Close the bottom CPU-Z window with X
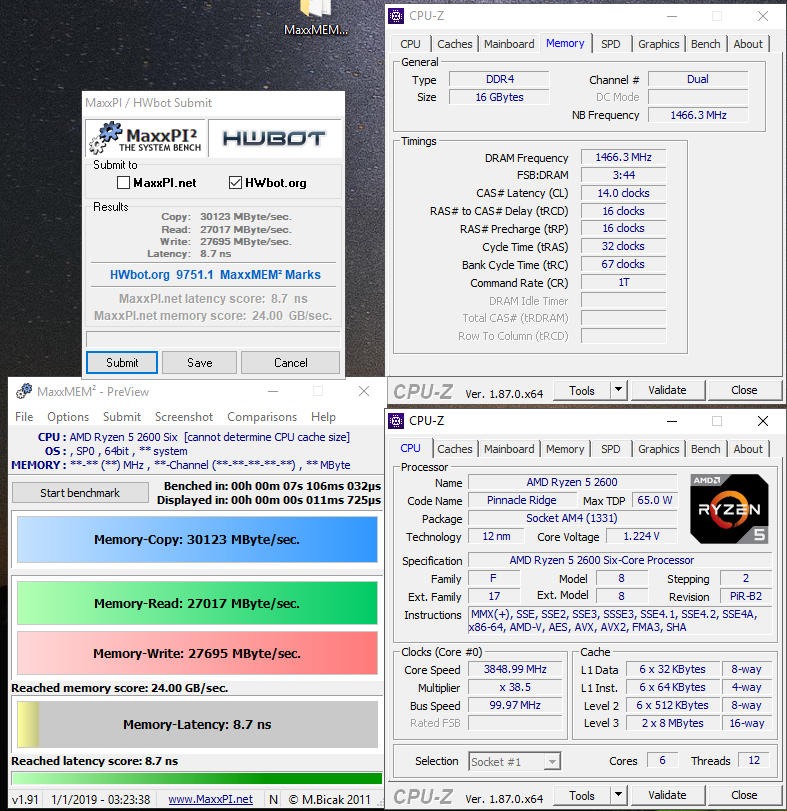The image size is (787, 811). click(x=763, y=421)
